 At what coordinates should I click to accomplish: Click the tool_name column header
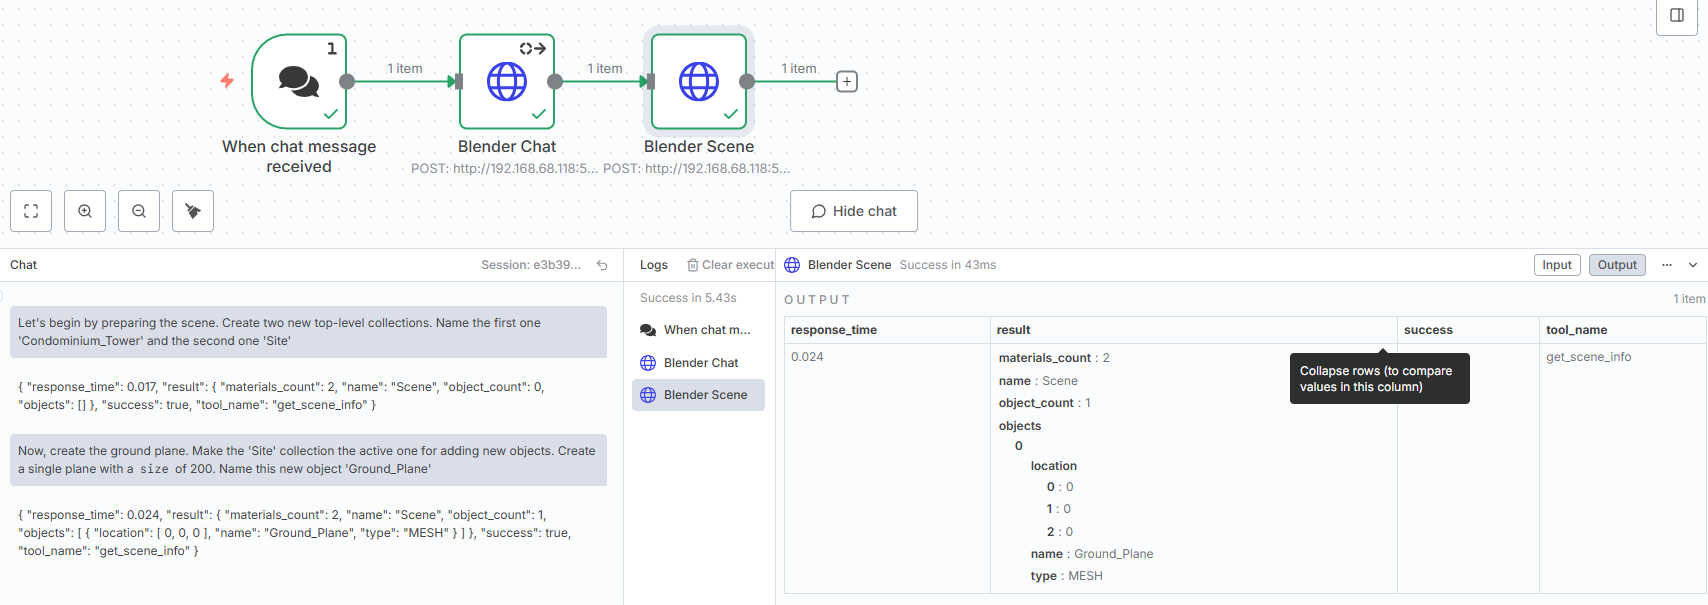[x=1622, y=330]
